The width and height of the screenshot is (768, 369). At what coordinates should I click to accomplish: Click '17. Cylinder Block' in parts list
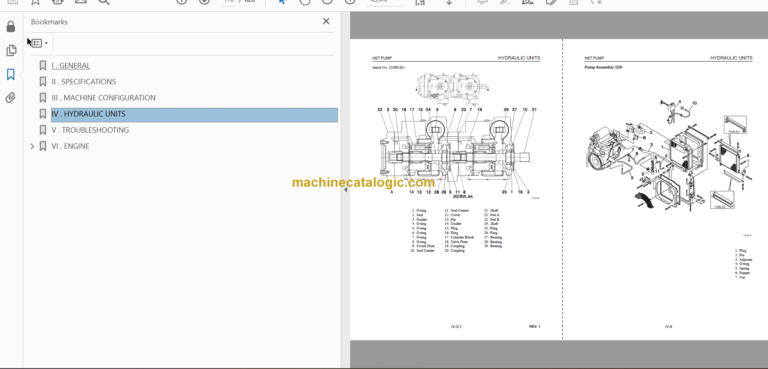click(x=459, y=237)
